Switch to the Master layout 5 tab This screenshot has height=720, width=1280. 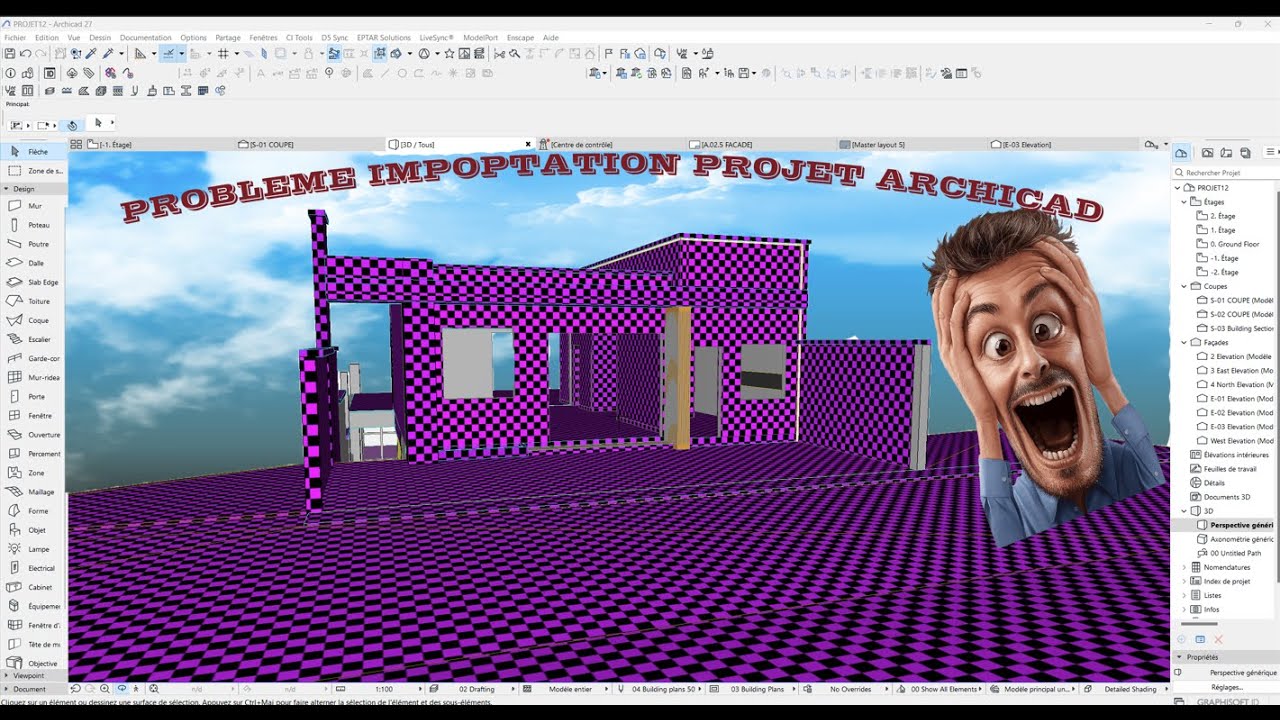(912, 144)
